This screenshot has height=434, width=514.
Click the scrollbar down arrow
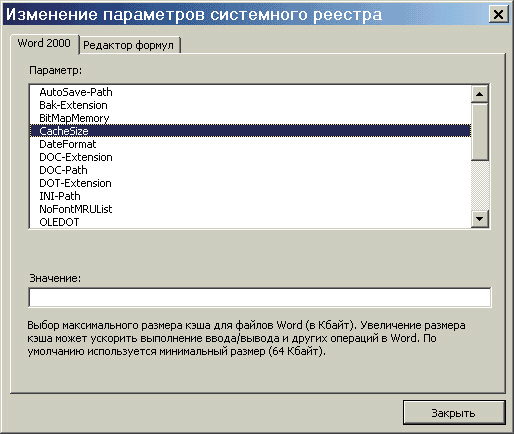pos(480,219)
